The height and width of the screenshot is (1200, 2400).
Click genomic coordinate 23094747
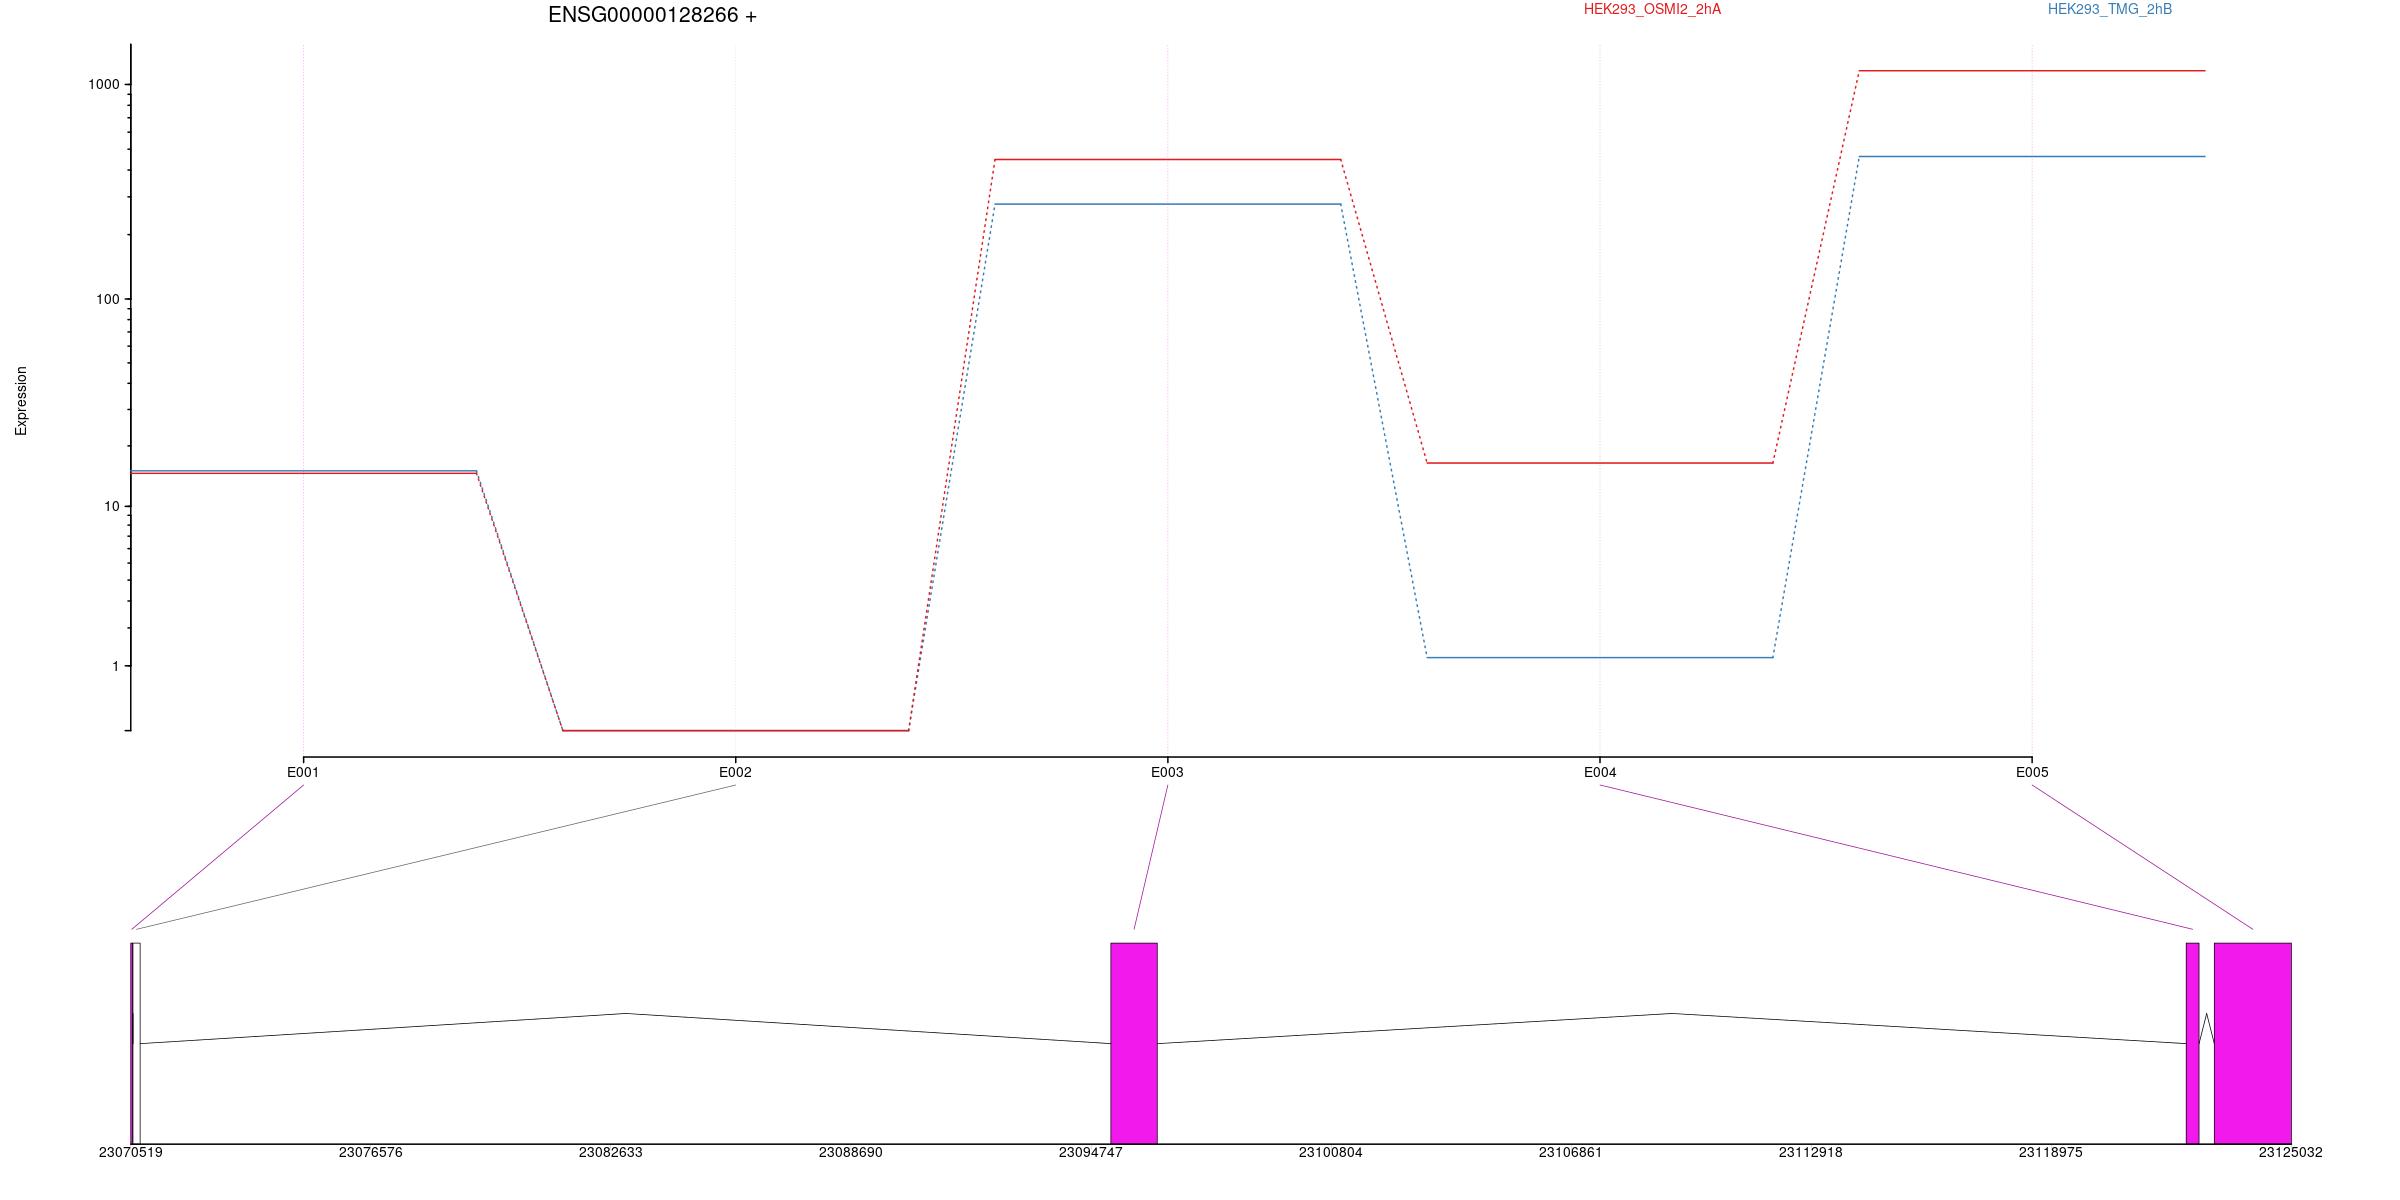1091,1152
